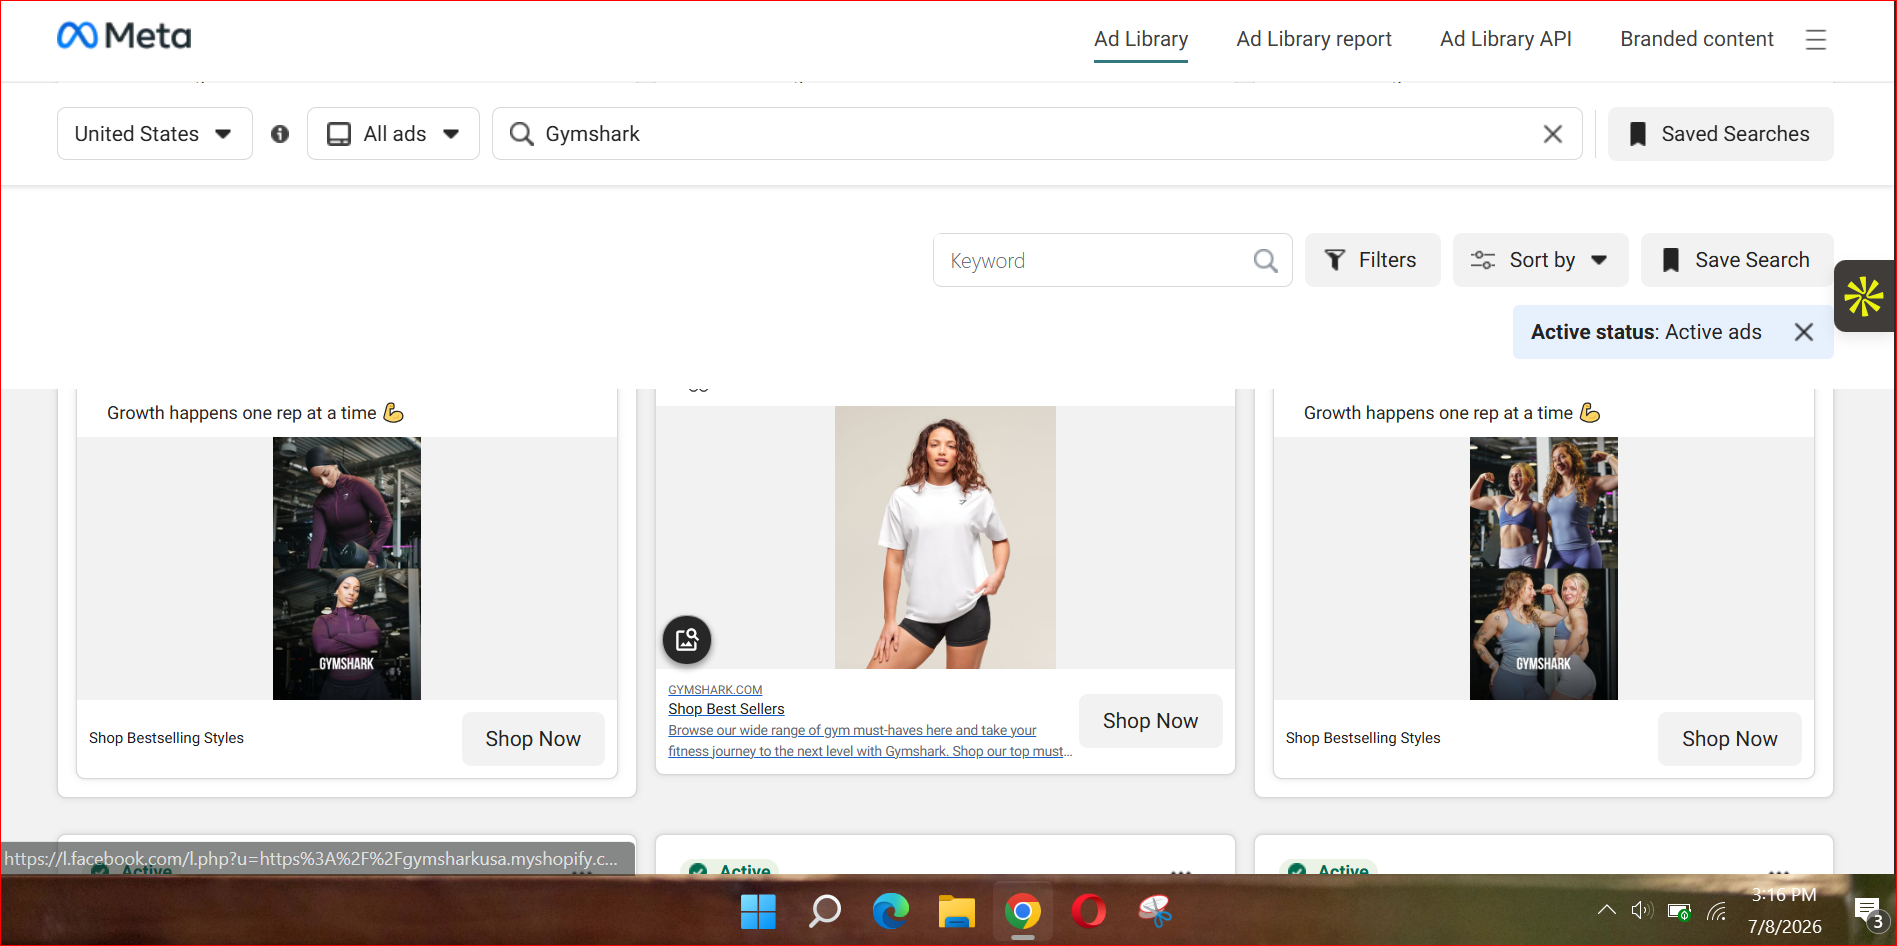
Task: Launch Opera browser from taskbar
Action: tap(1088, 911)
